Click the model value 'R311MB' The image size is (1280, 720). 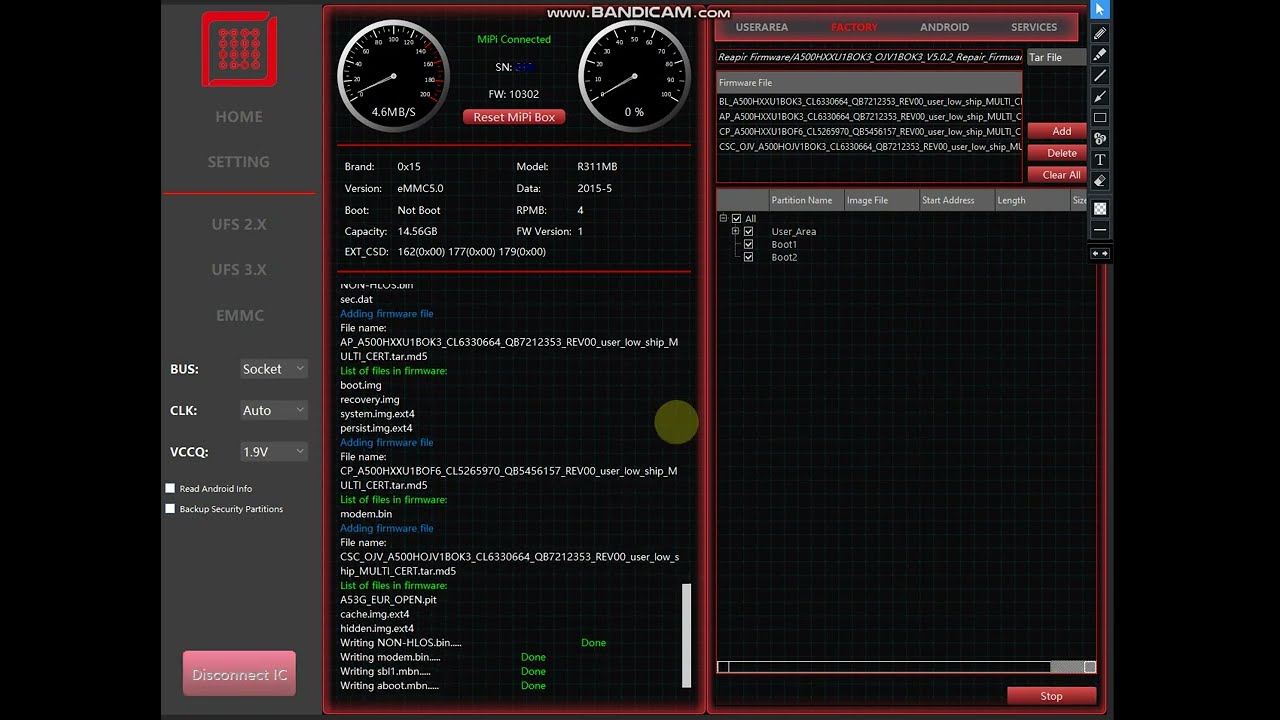[597, 166]
